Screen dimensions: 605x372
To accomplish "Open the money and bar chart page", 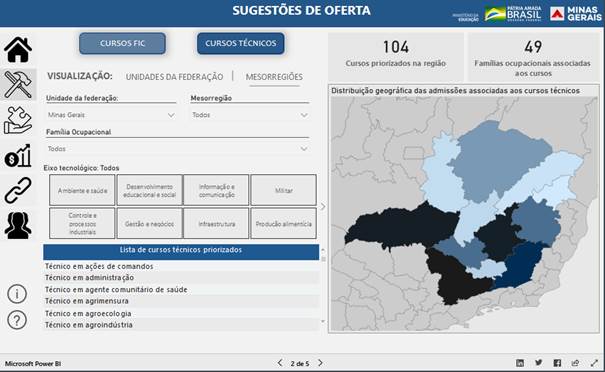I will pyautogui.click(x=18, y=156).
